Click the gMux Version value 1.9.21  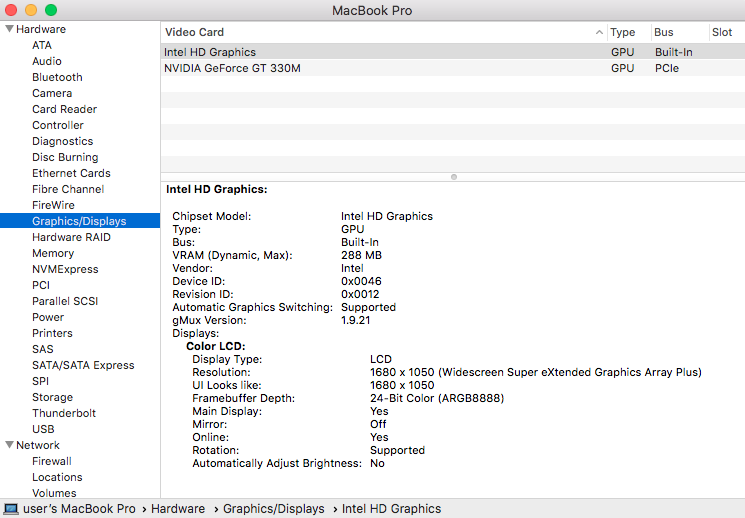355,320
